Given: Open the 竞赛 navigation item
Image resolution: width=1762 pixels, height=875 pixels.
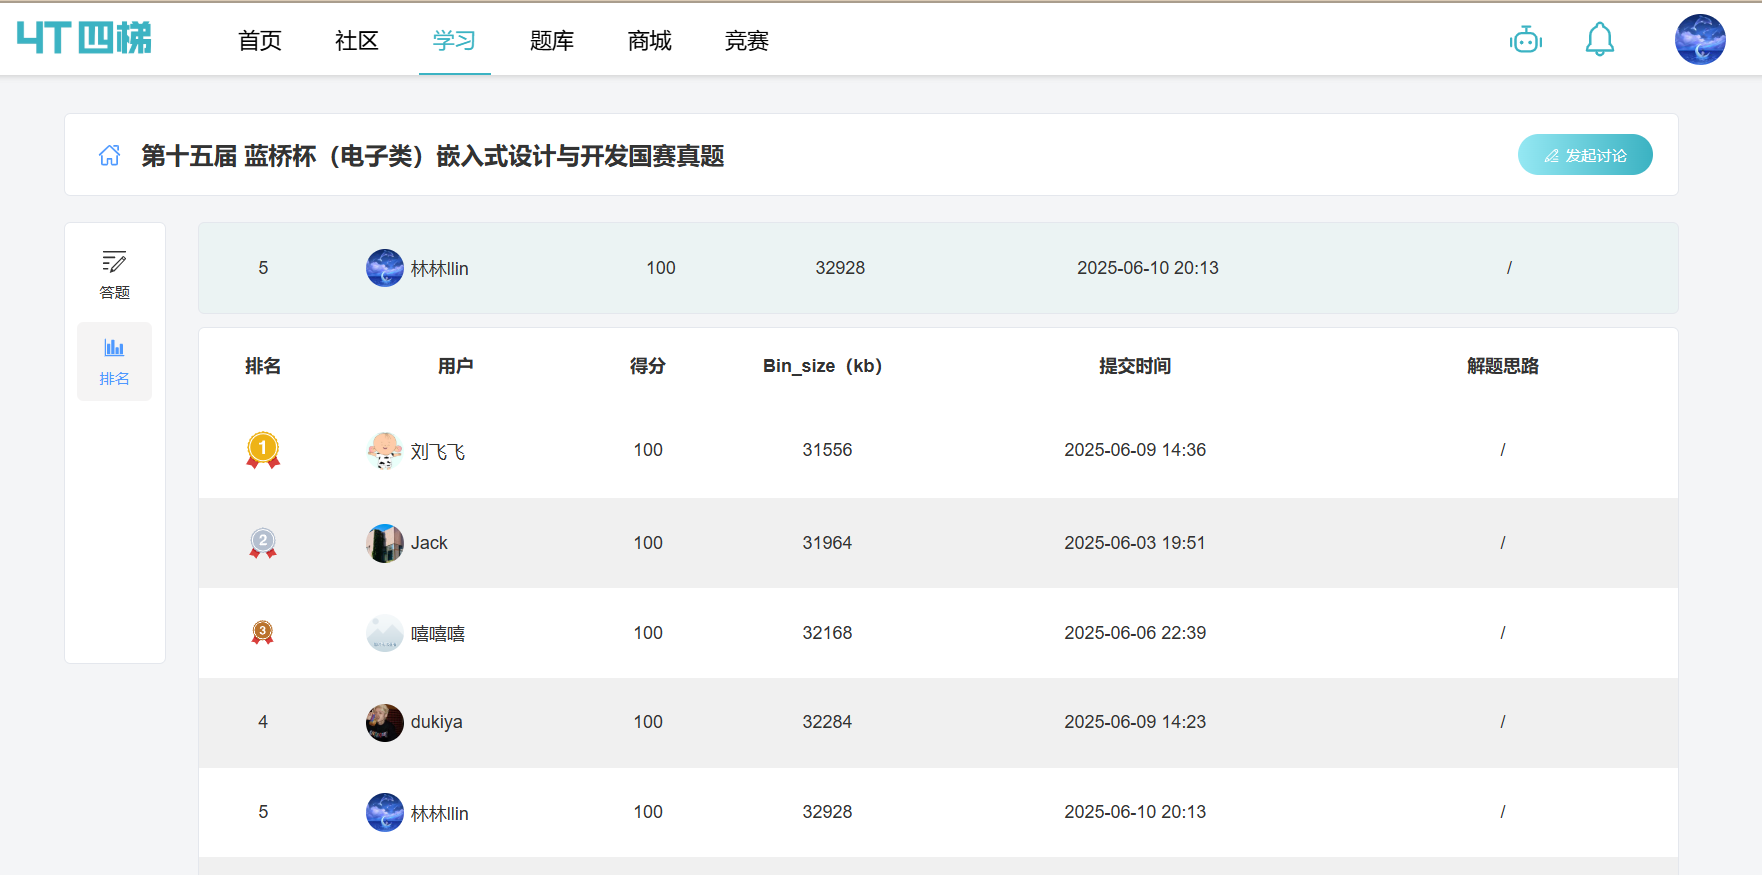Looking at the screenshot, I should 747,41.
